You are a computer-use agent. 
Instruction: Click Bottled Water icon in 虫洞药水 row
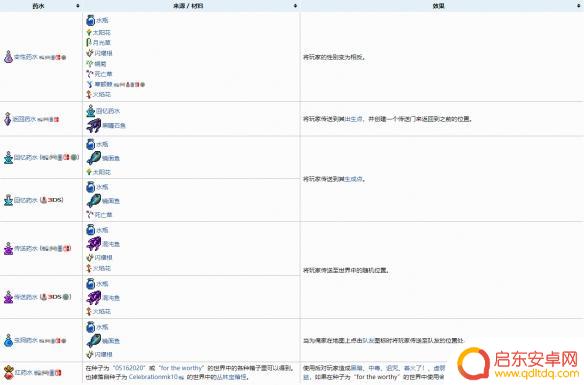pos(91,327)
